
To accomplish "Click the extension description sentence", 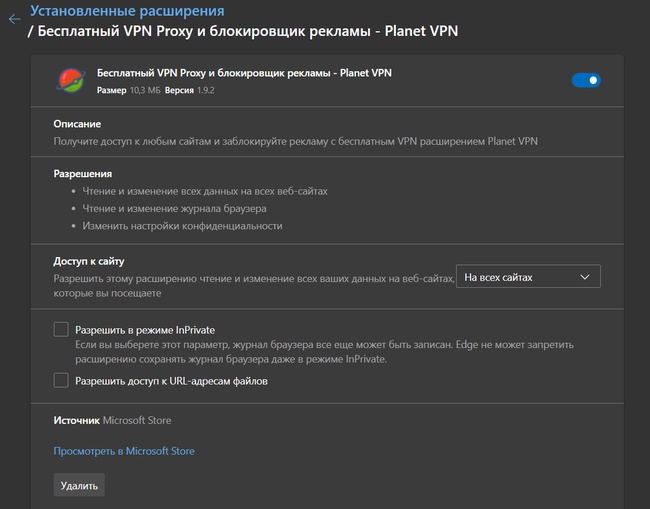I will pyautogui.click(x=296, y=141).
